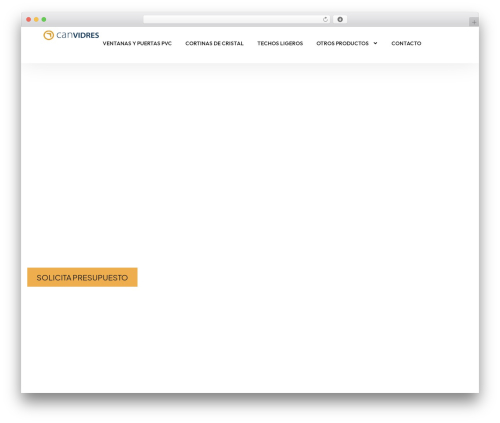Go to Cortinas de Cristal
This screenshot has width=500, height=423.
(214, 43)
